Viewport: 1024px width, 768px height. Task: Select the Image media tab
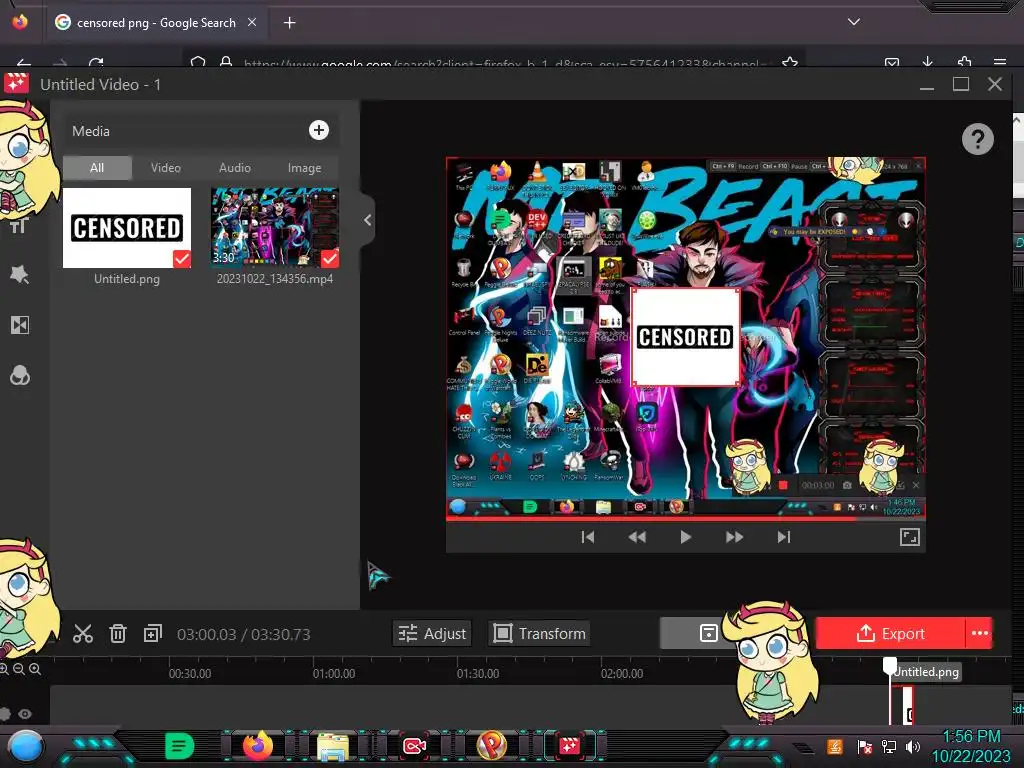click(304, 168)
